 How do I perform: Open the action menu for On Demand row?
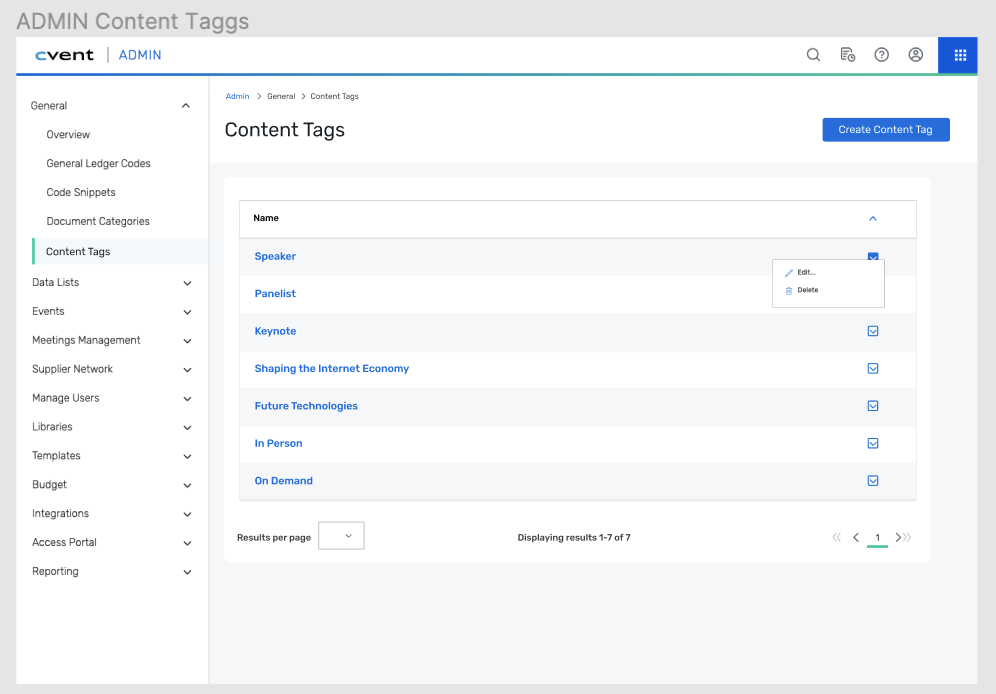872,481
